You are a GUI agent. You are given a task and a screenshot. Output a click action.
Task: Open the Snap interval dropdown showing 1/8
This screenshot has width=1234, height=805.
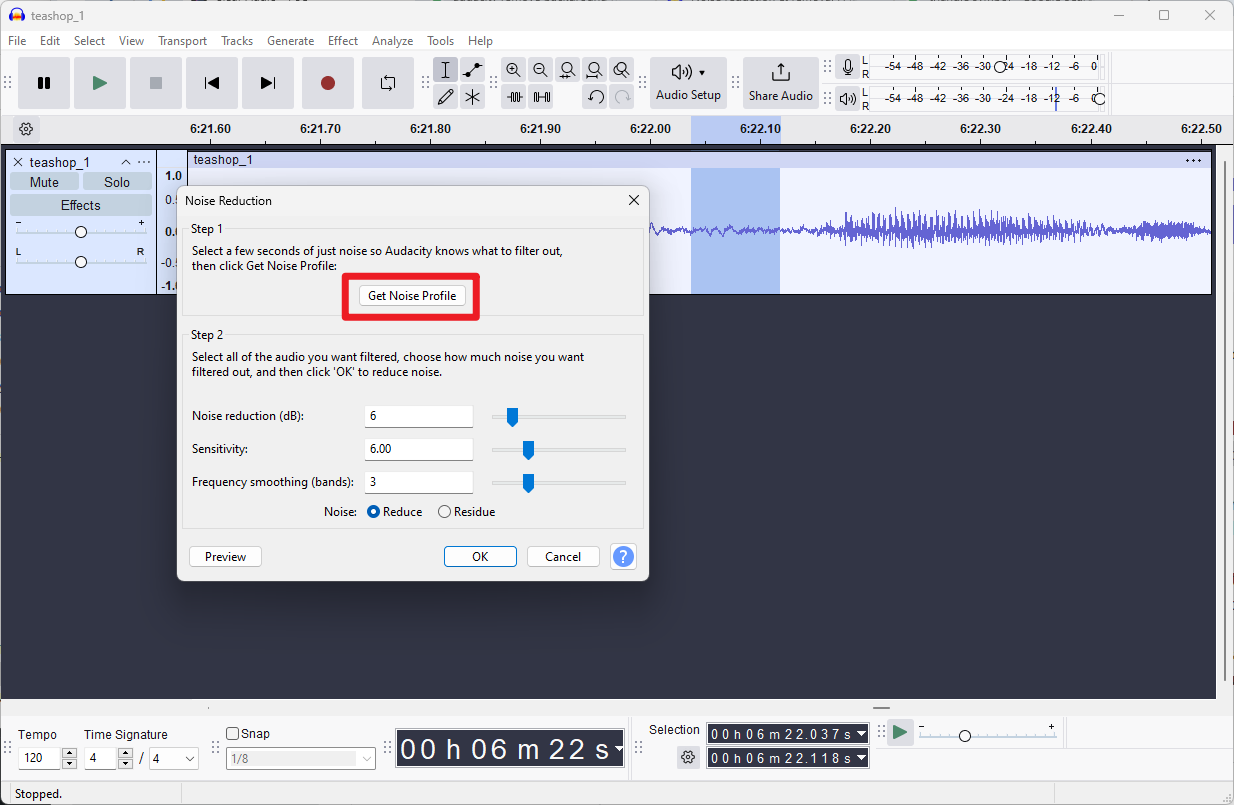pyautogui.click(x=300, y=758)
